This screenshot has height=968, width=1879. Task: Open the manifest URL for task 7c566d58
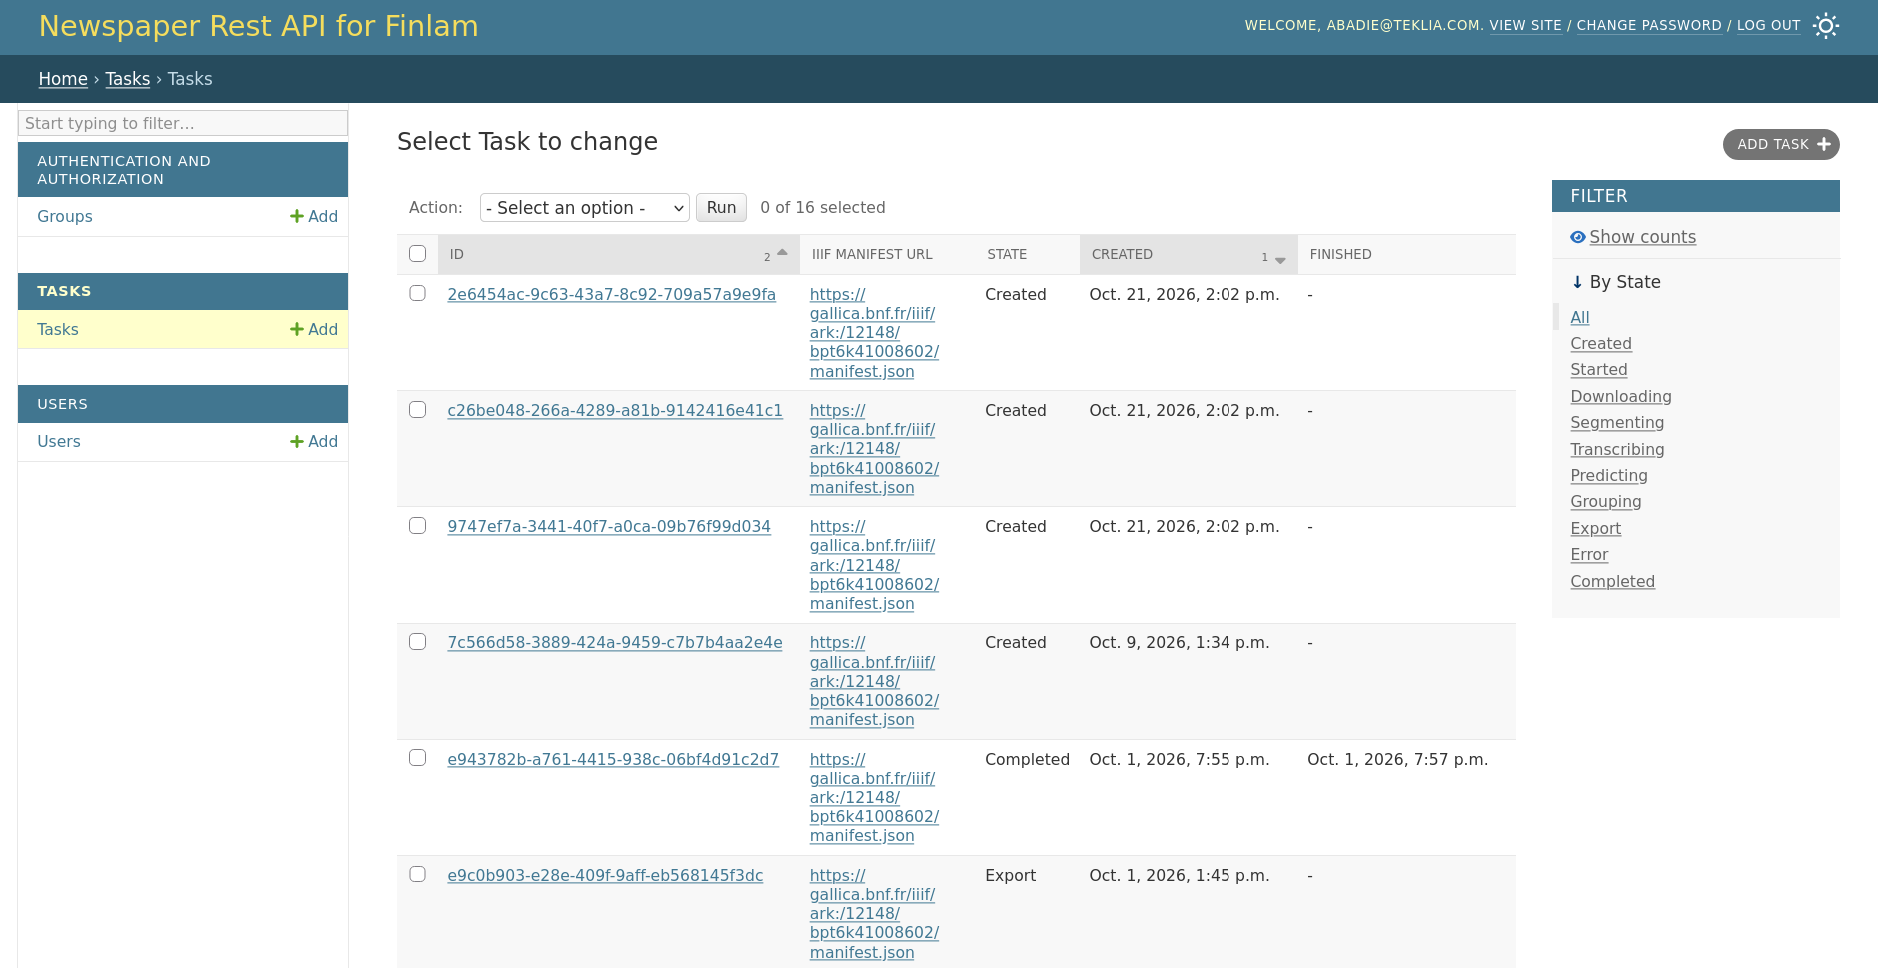(874, 681)
